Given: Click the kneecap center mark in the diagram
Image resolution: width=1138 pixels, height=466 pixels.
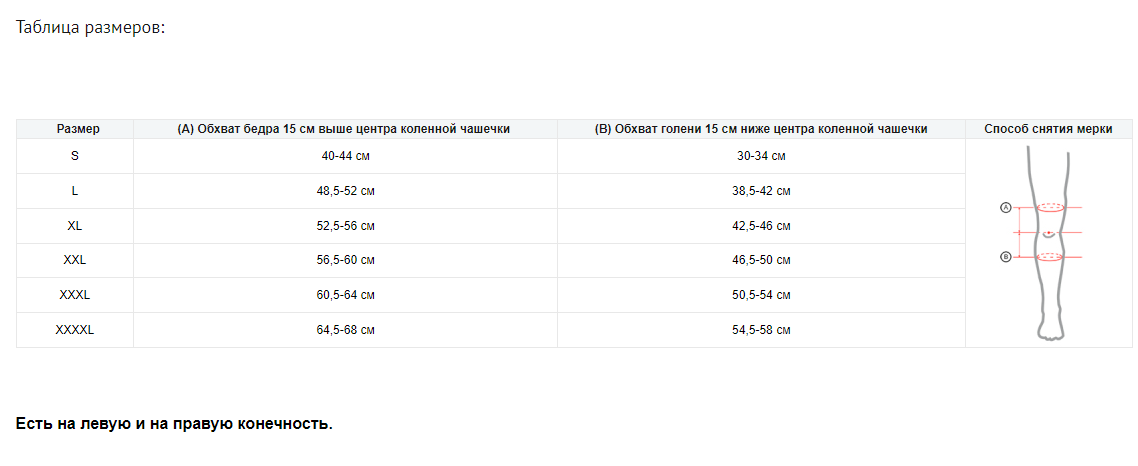Looking at the screenshot, I should 1047,233.
